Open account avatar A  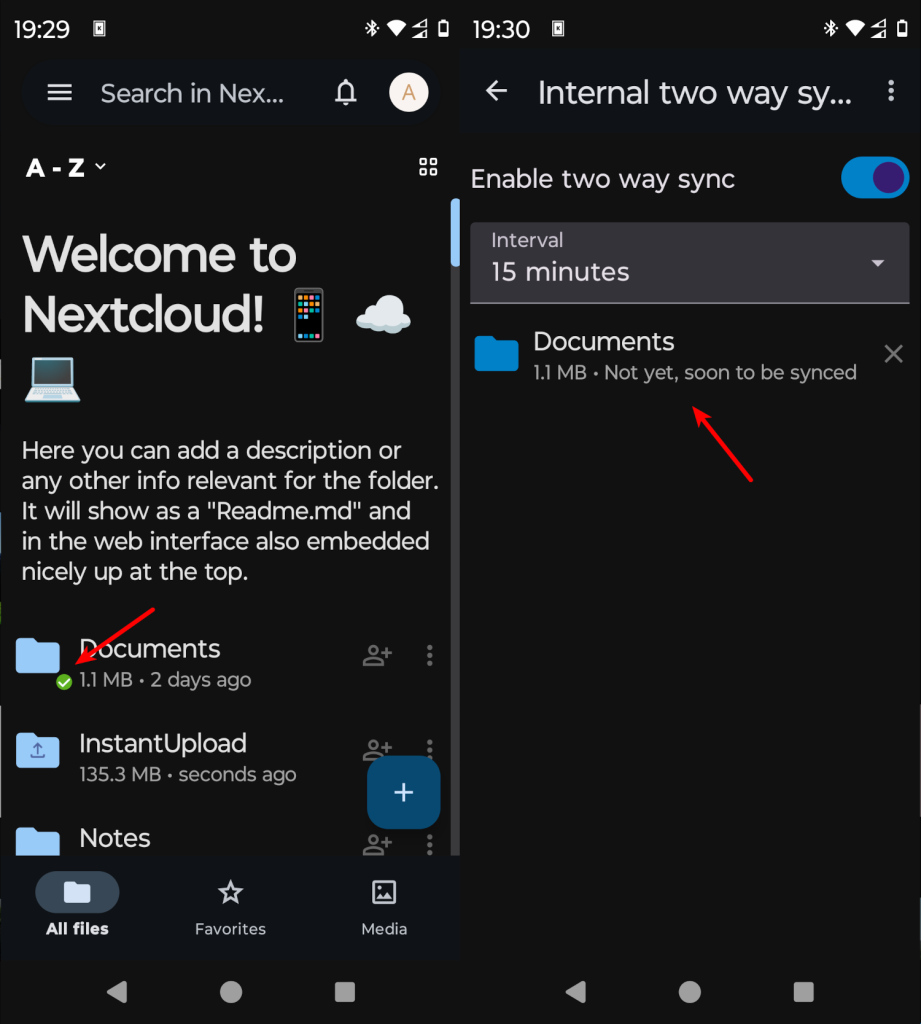pyautogui.click(x=409, y=92)
